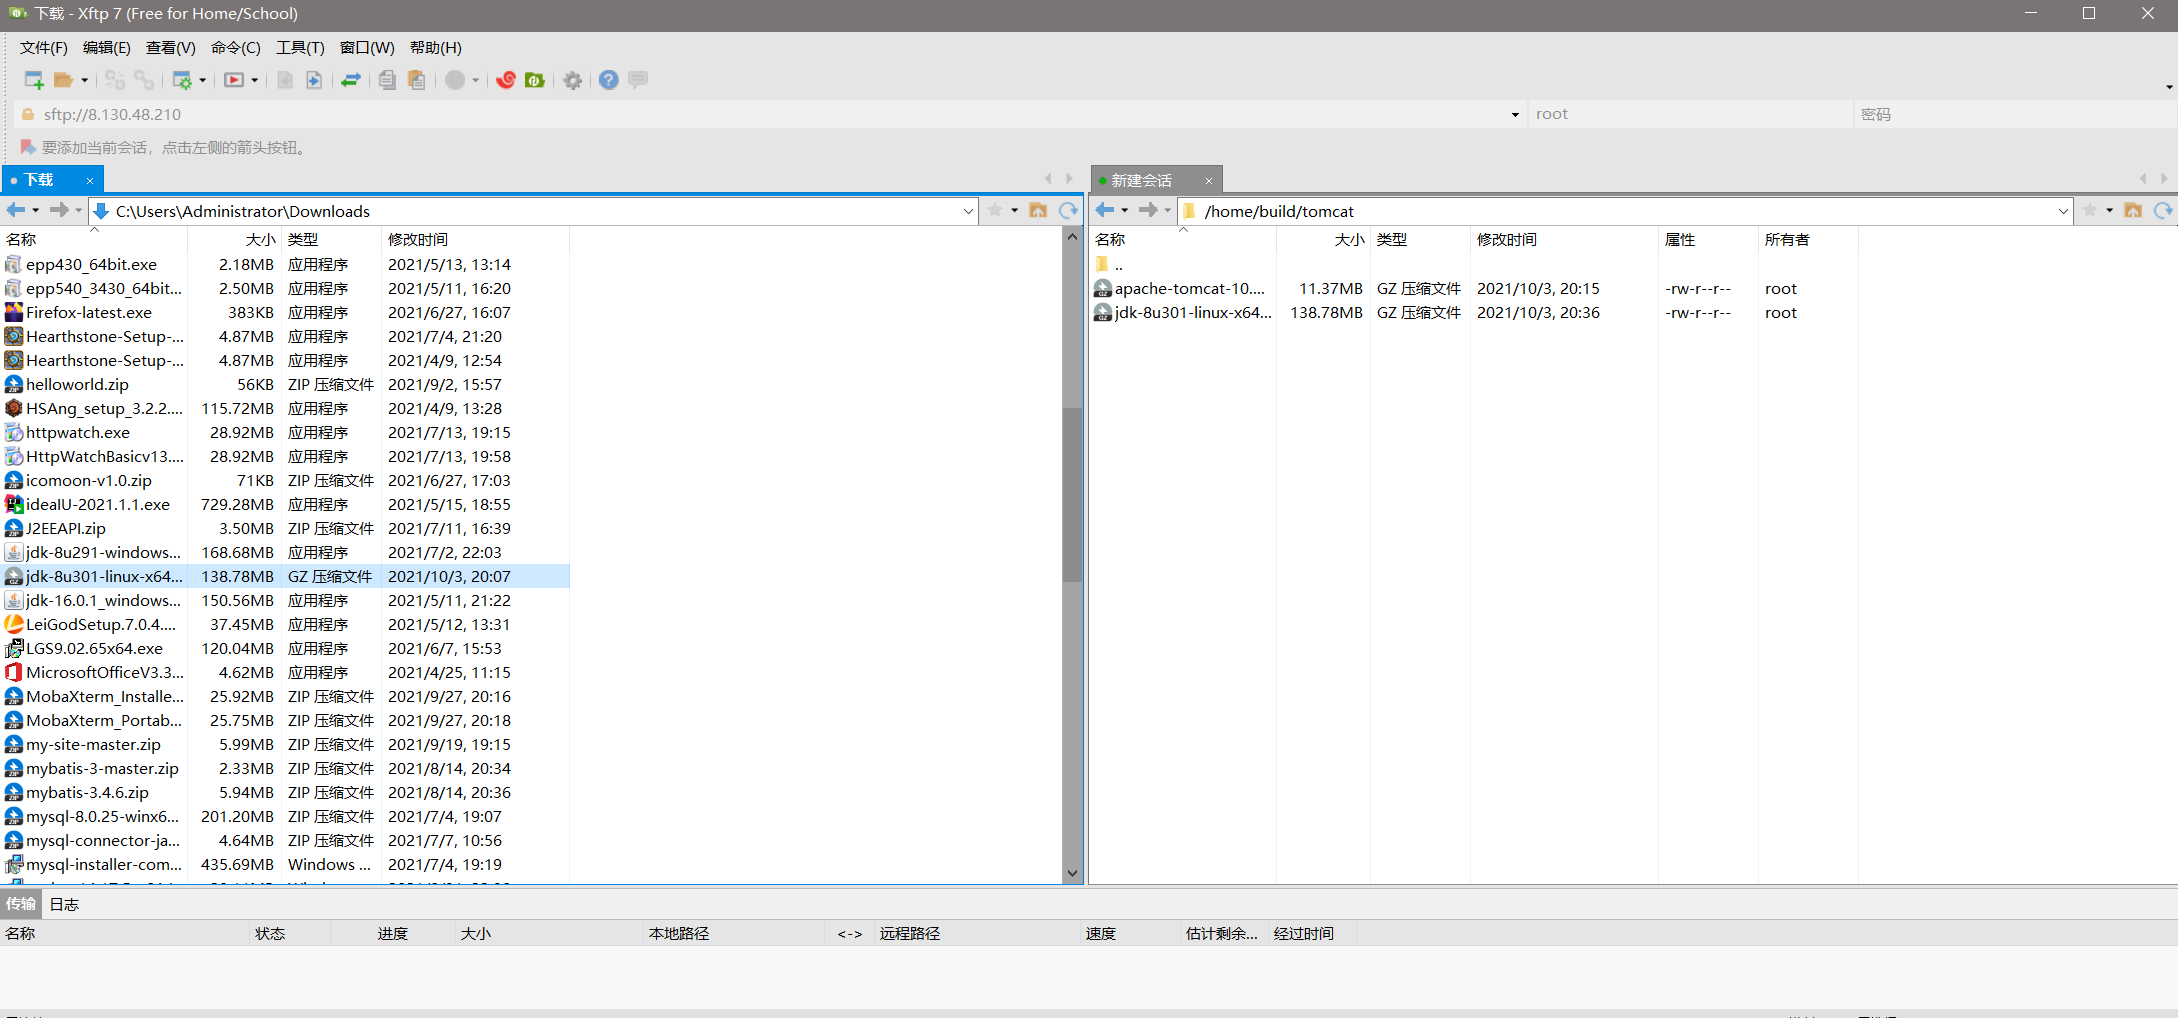Click the local scrollbar down arrow
This screenshot has width=2178, height=1018.
tap(1072, 873)
